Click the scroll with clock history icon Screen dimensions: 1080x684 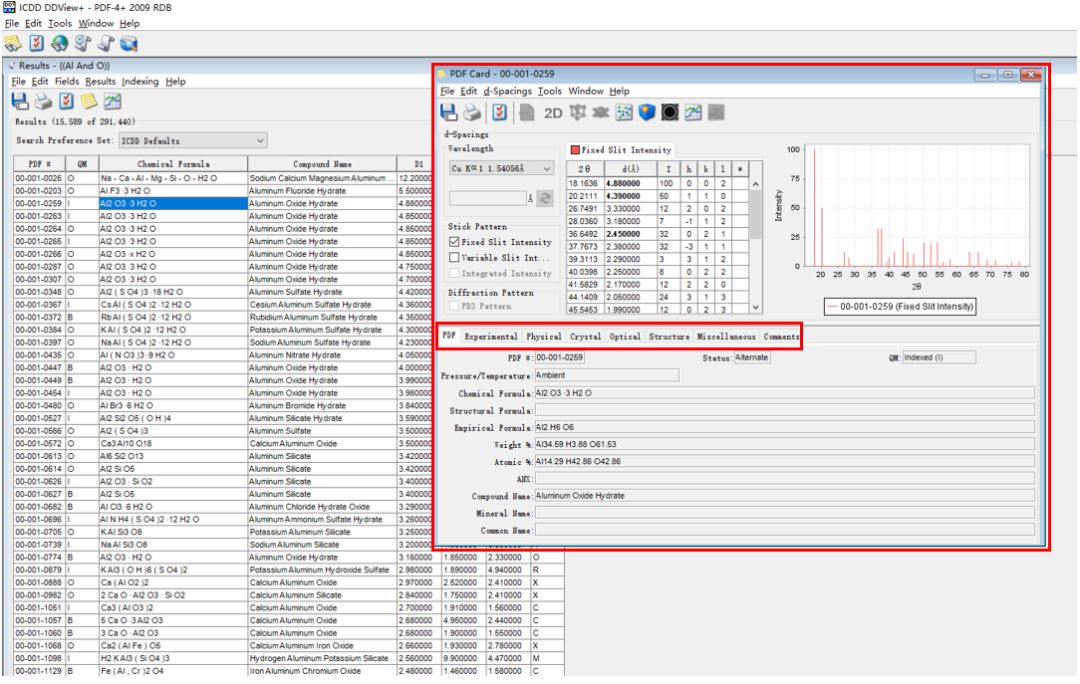tap(83, 44)
